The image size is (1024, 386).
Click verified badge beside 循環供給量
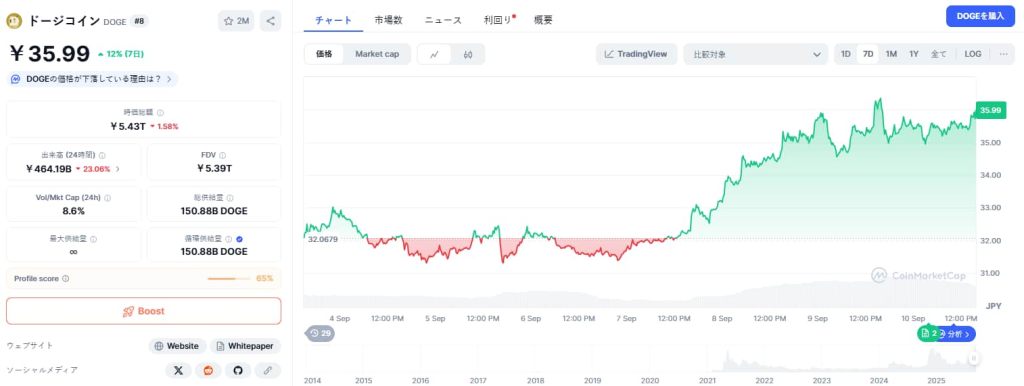click(x=240, y=239)
